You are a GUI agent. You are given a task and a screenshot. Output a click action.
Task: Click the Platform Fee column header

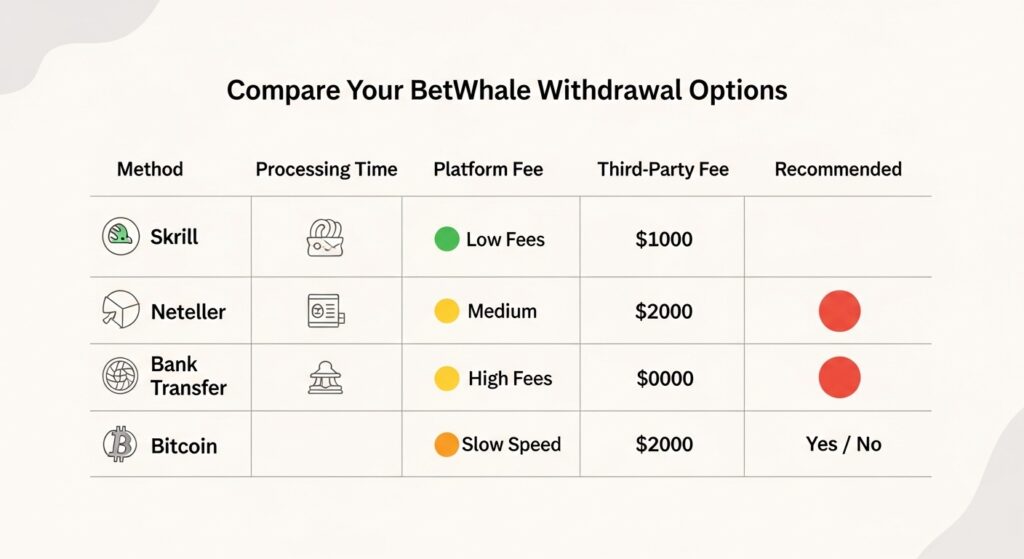488,169
